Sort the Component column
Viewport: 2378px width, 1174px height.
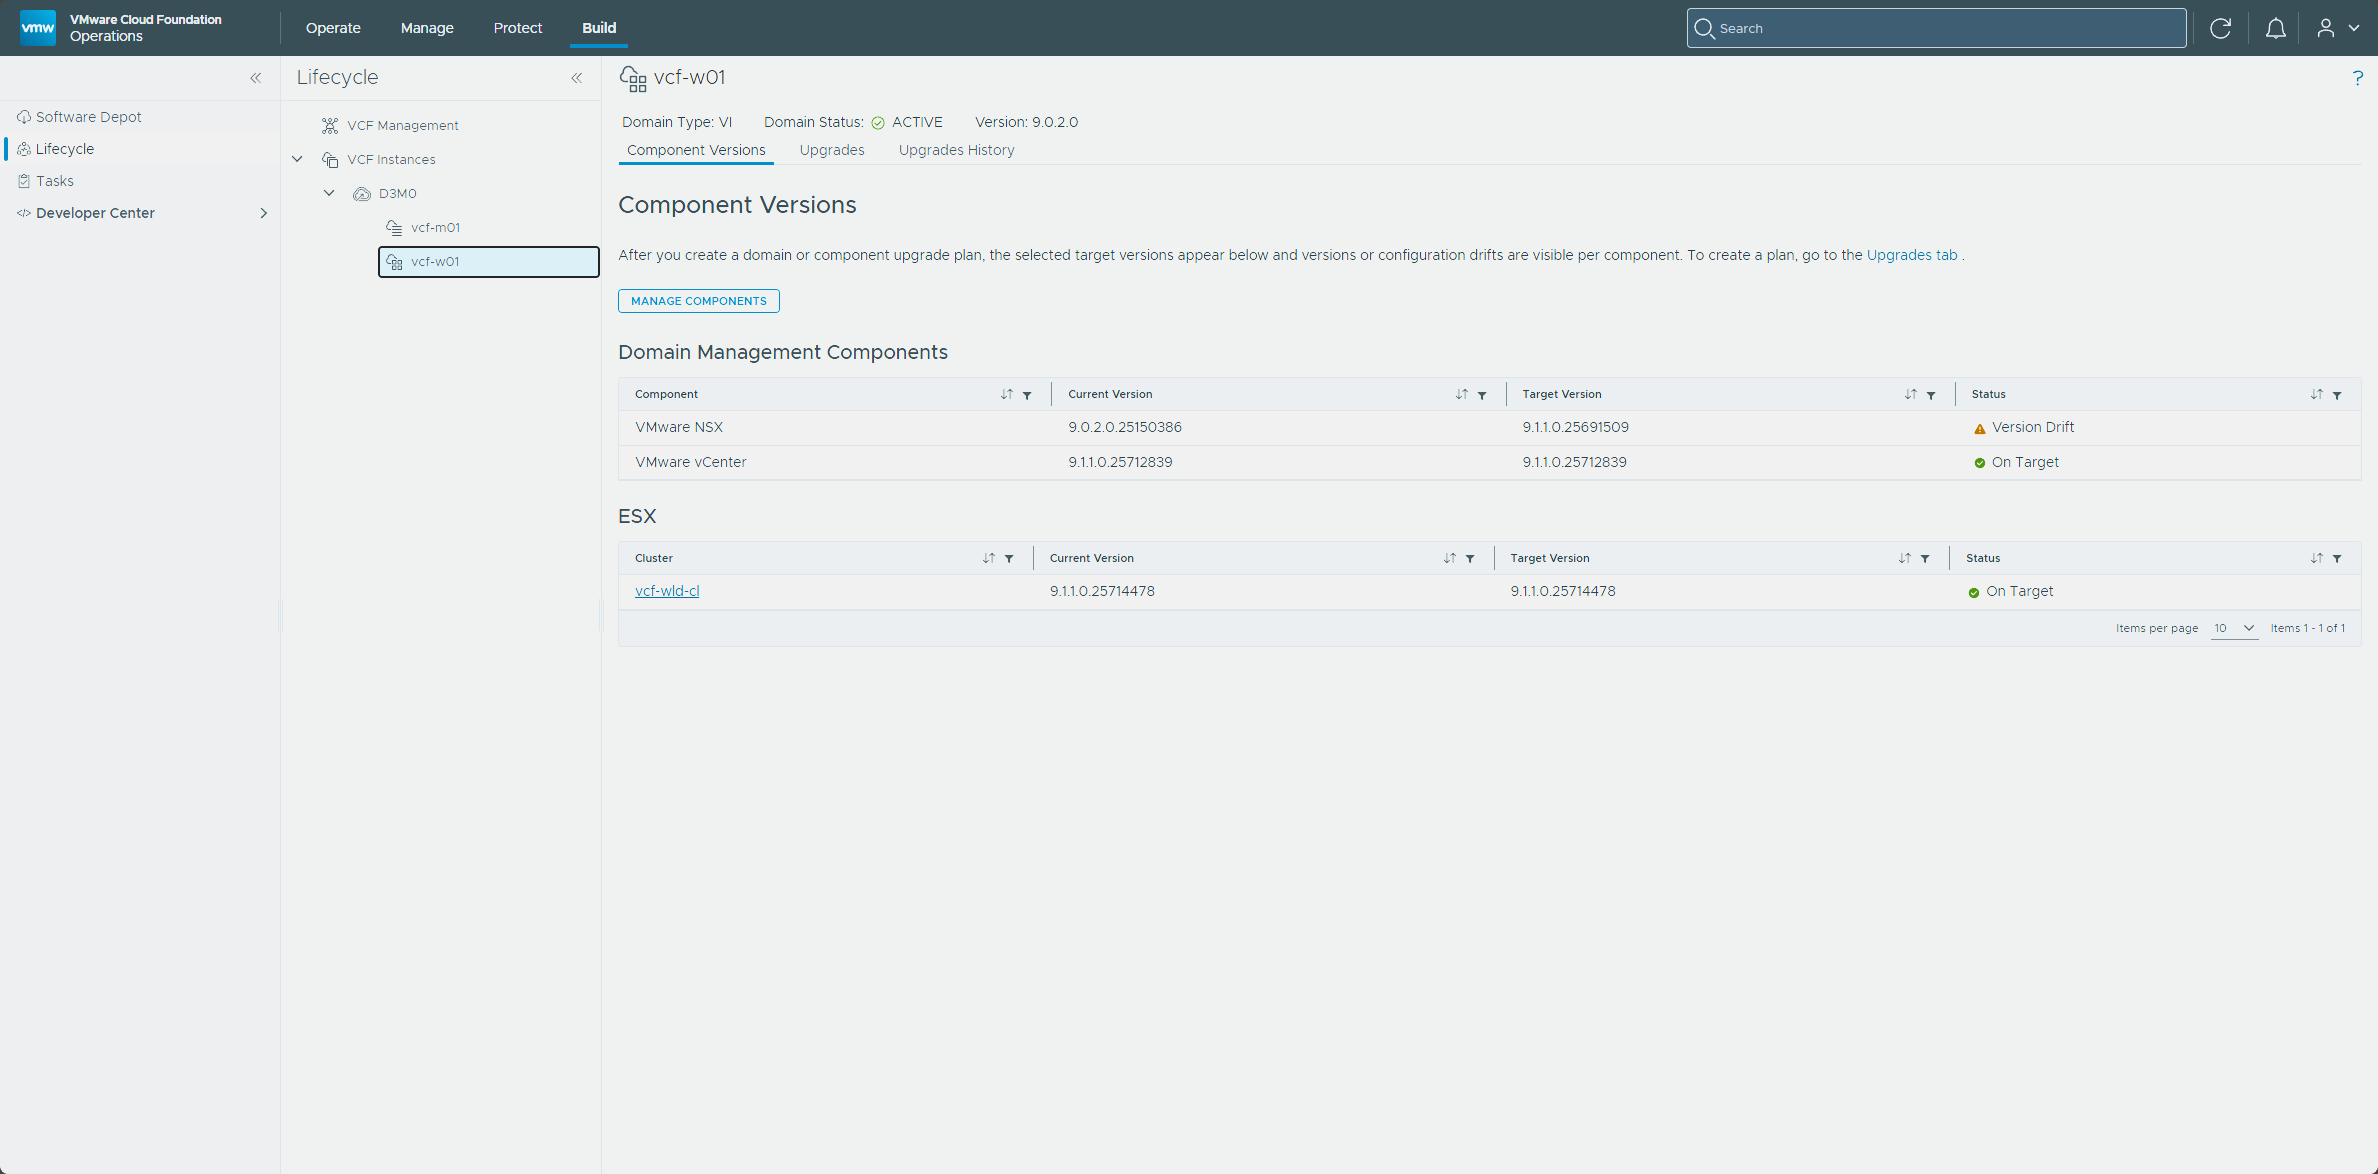[x=1006, y=394]
